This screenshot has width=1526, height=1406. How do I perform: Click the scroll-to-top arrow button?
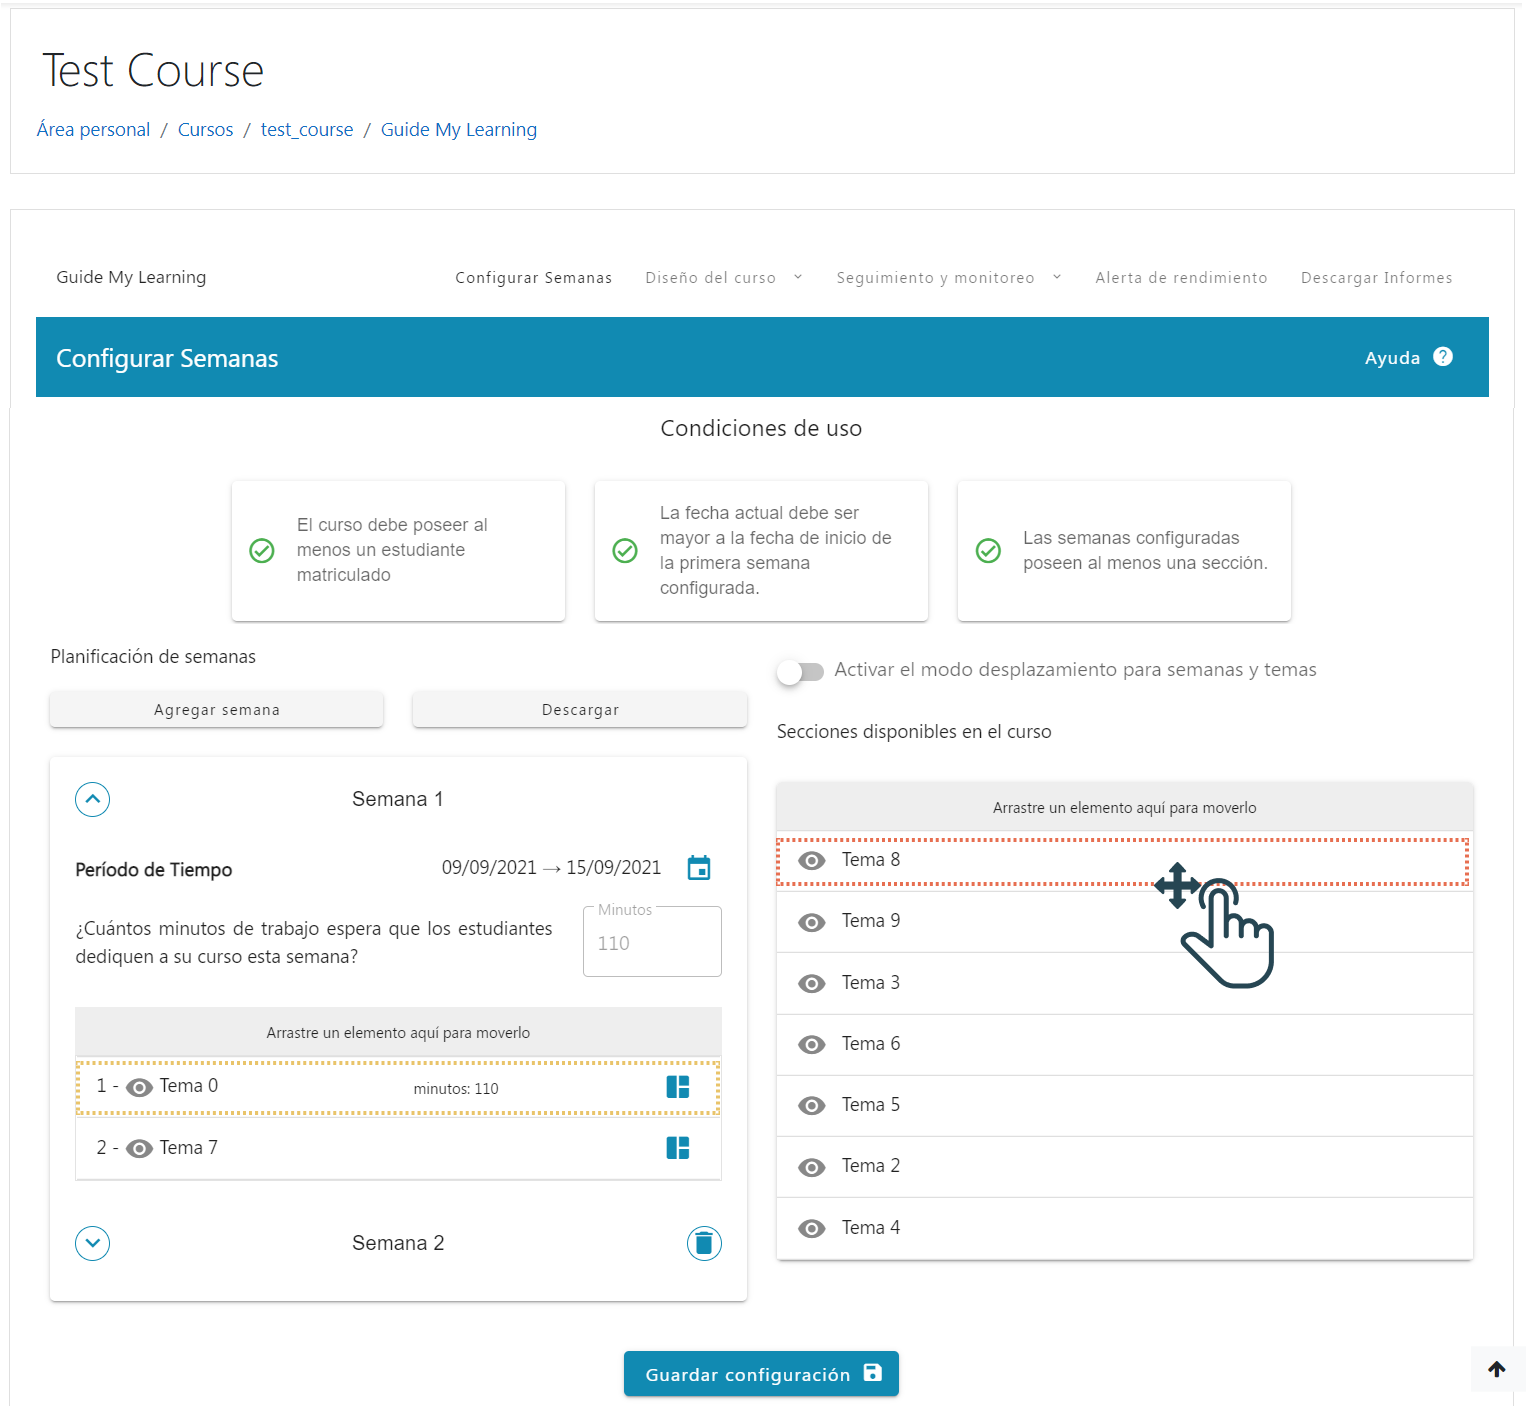point(1497,1369)
